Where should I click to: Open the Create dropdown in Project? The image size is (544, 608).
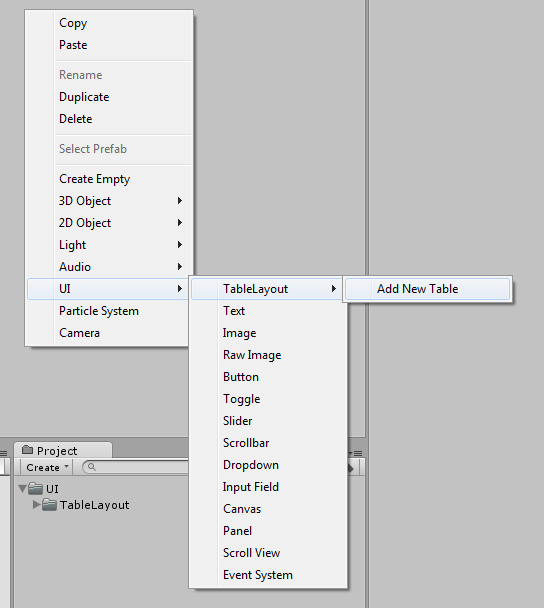tap(47, 467)
